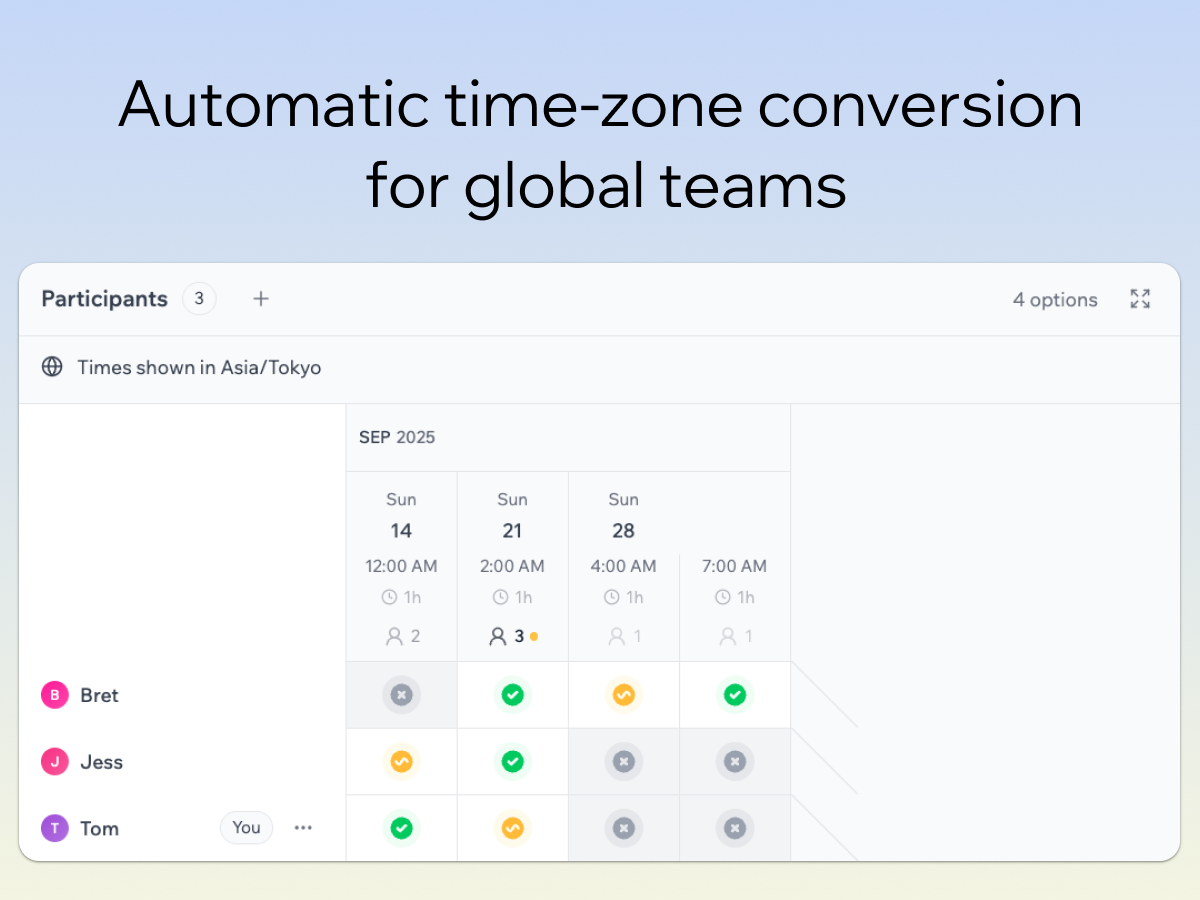Click the clock duration icon under 7:00 AM
The image size is (1200, 900).
point(723,597)
